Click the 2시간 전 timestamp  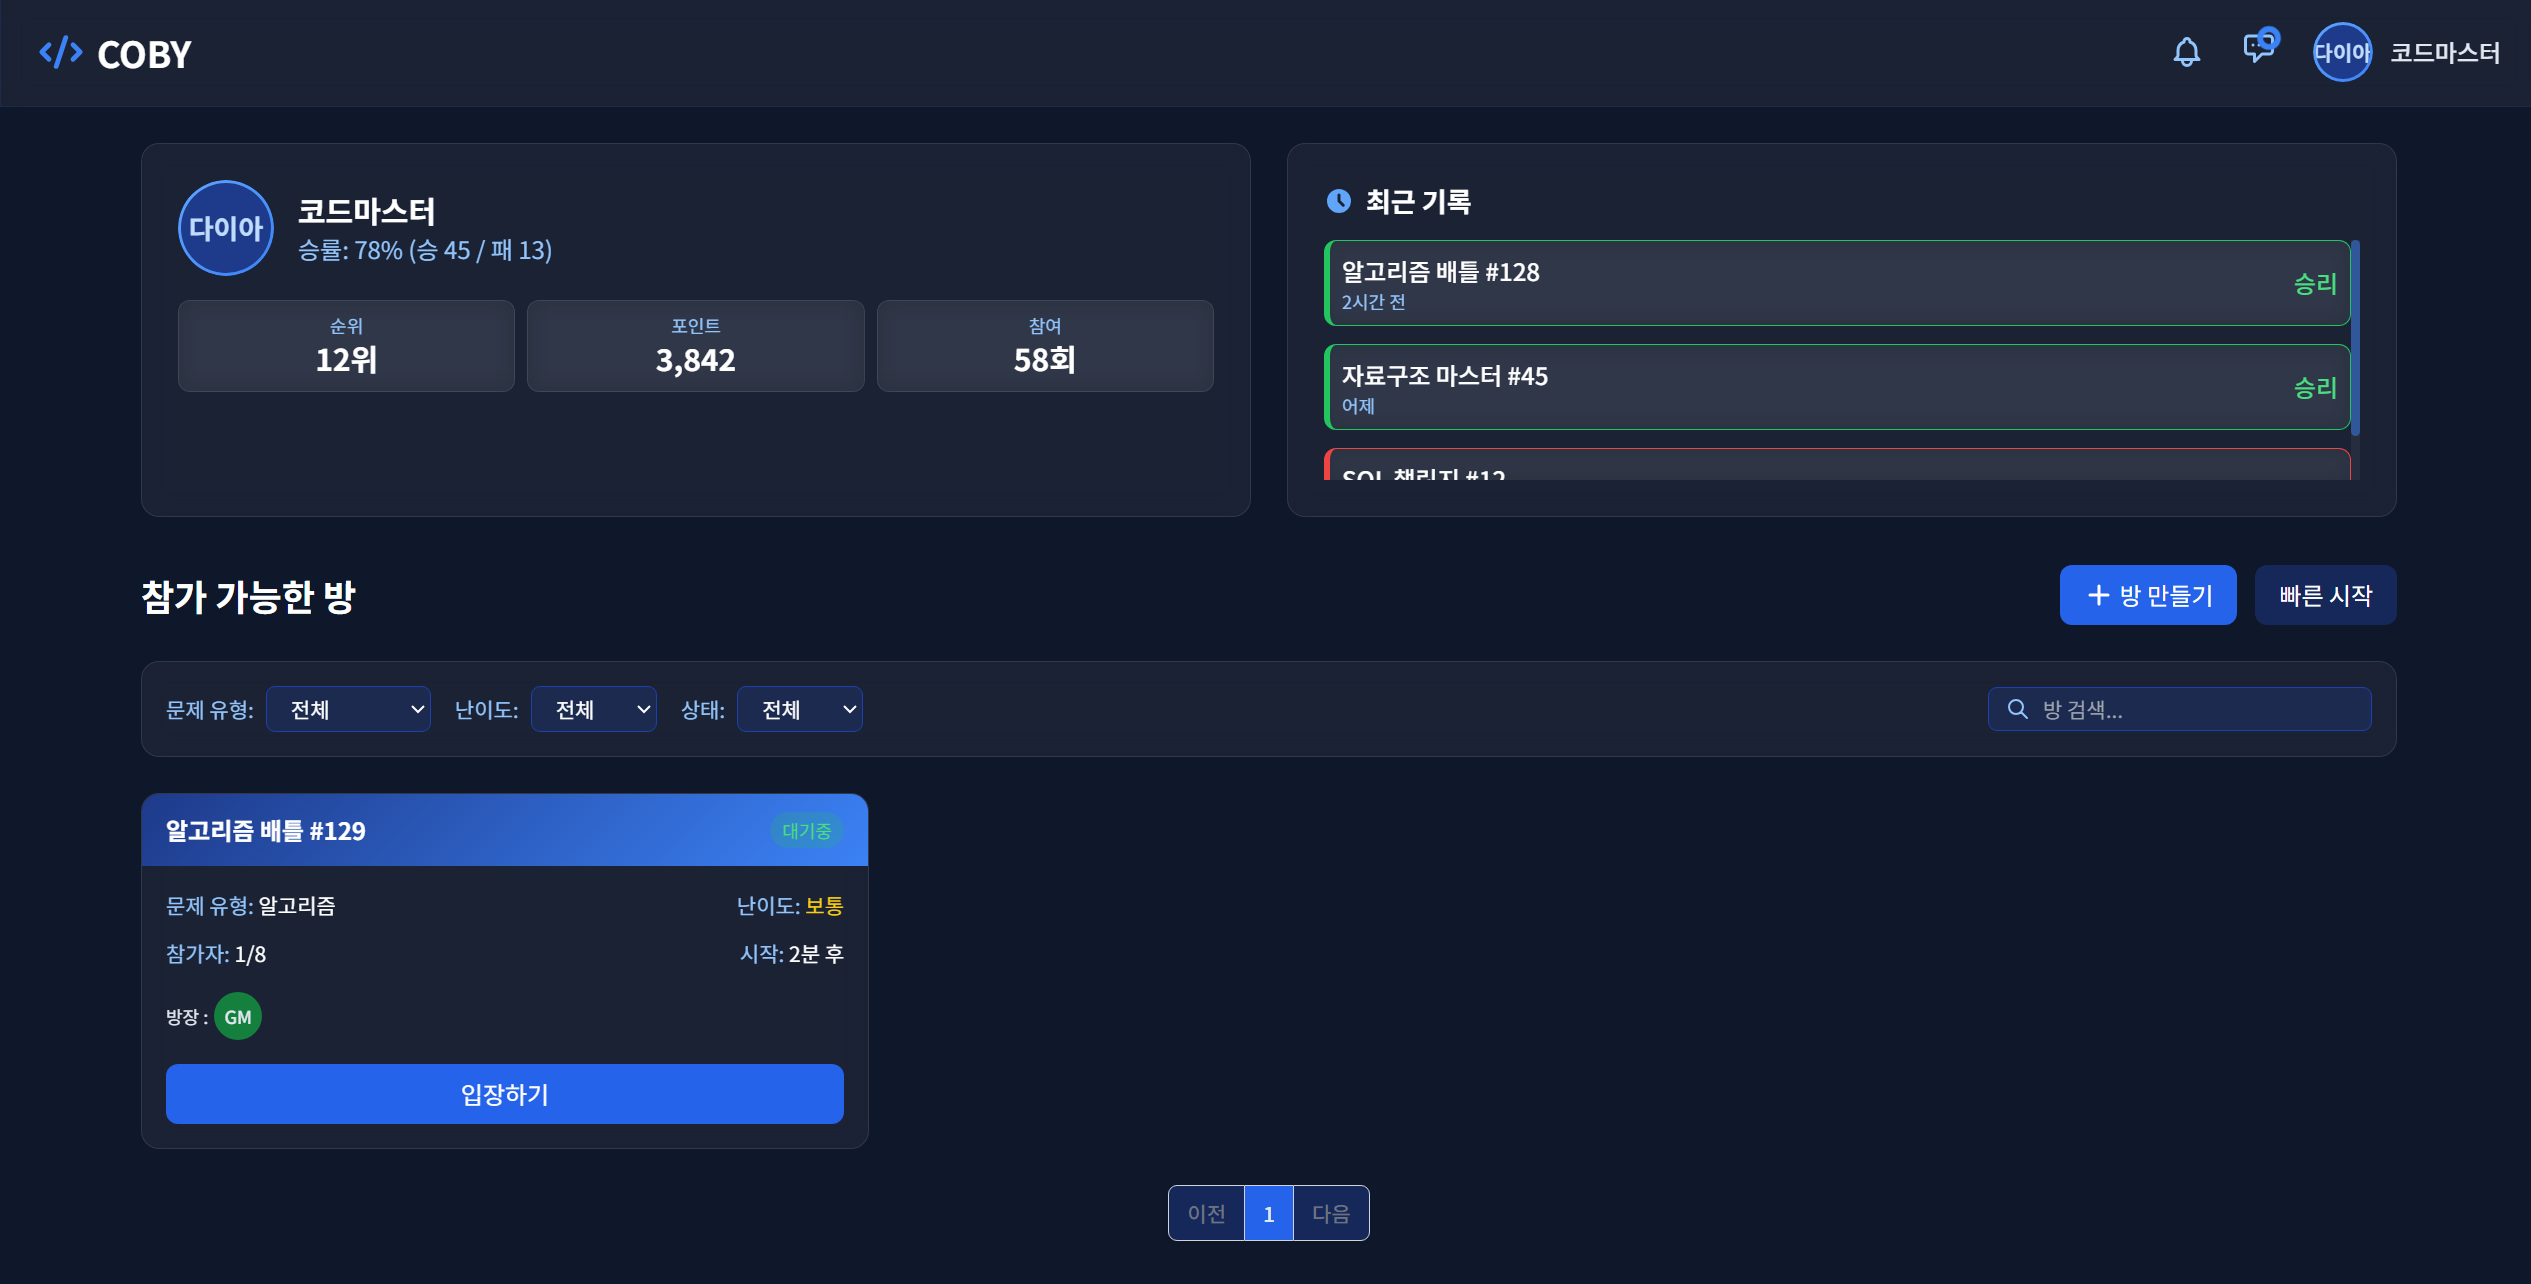coord(1373,302)
